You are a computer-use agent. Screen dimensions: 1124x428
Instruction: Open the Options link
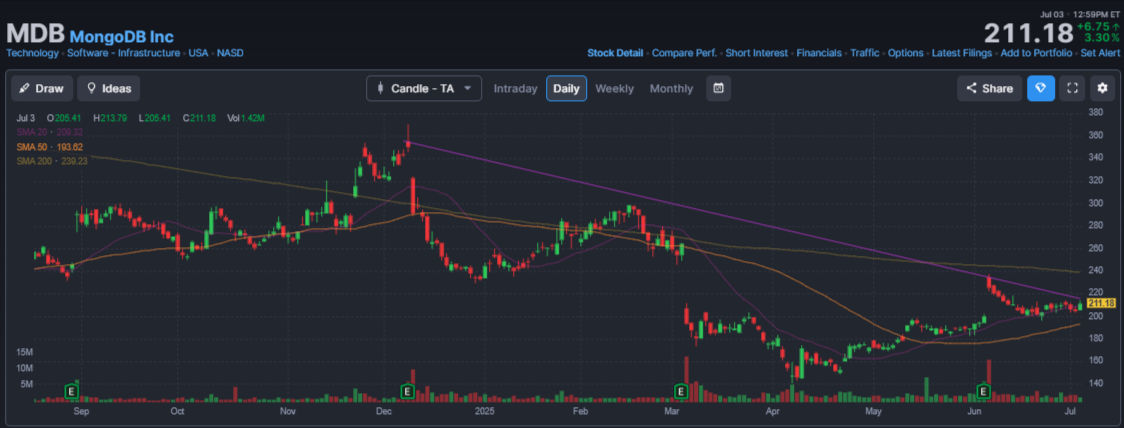pyautogui.click(x=905, y=53)
